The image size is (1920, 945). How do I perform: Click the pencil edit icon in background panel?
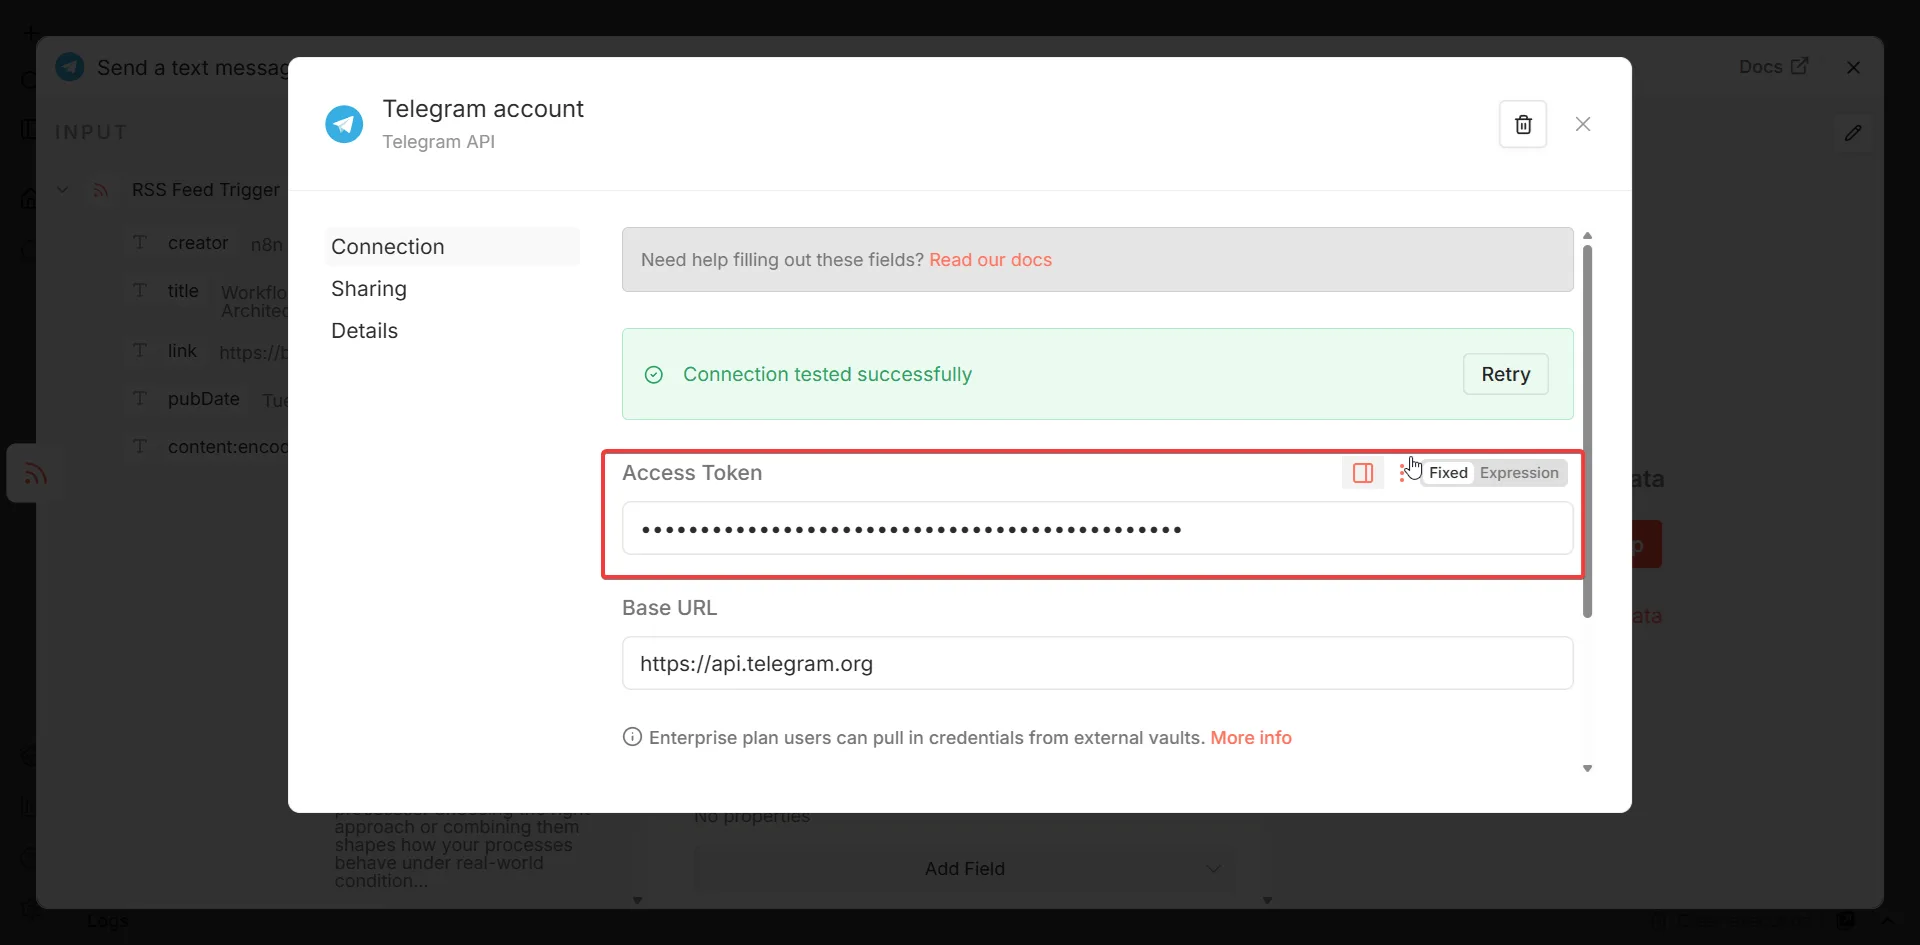coord(1853,132)
